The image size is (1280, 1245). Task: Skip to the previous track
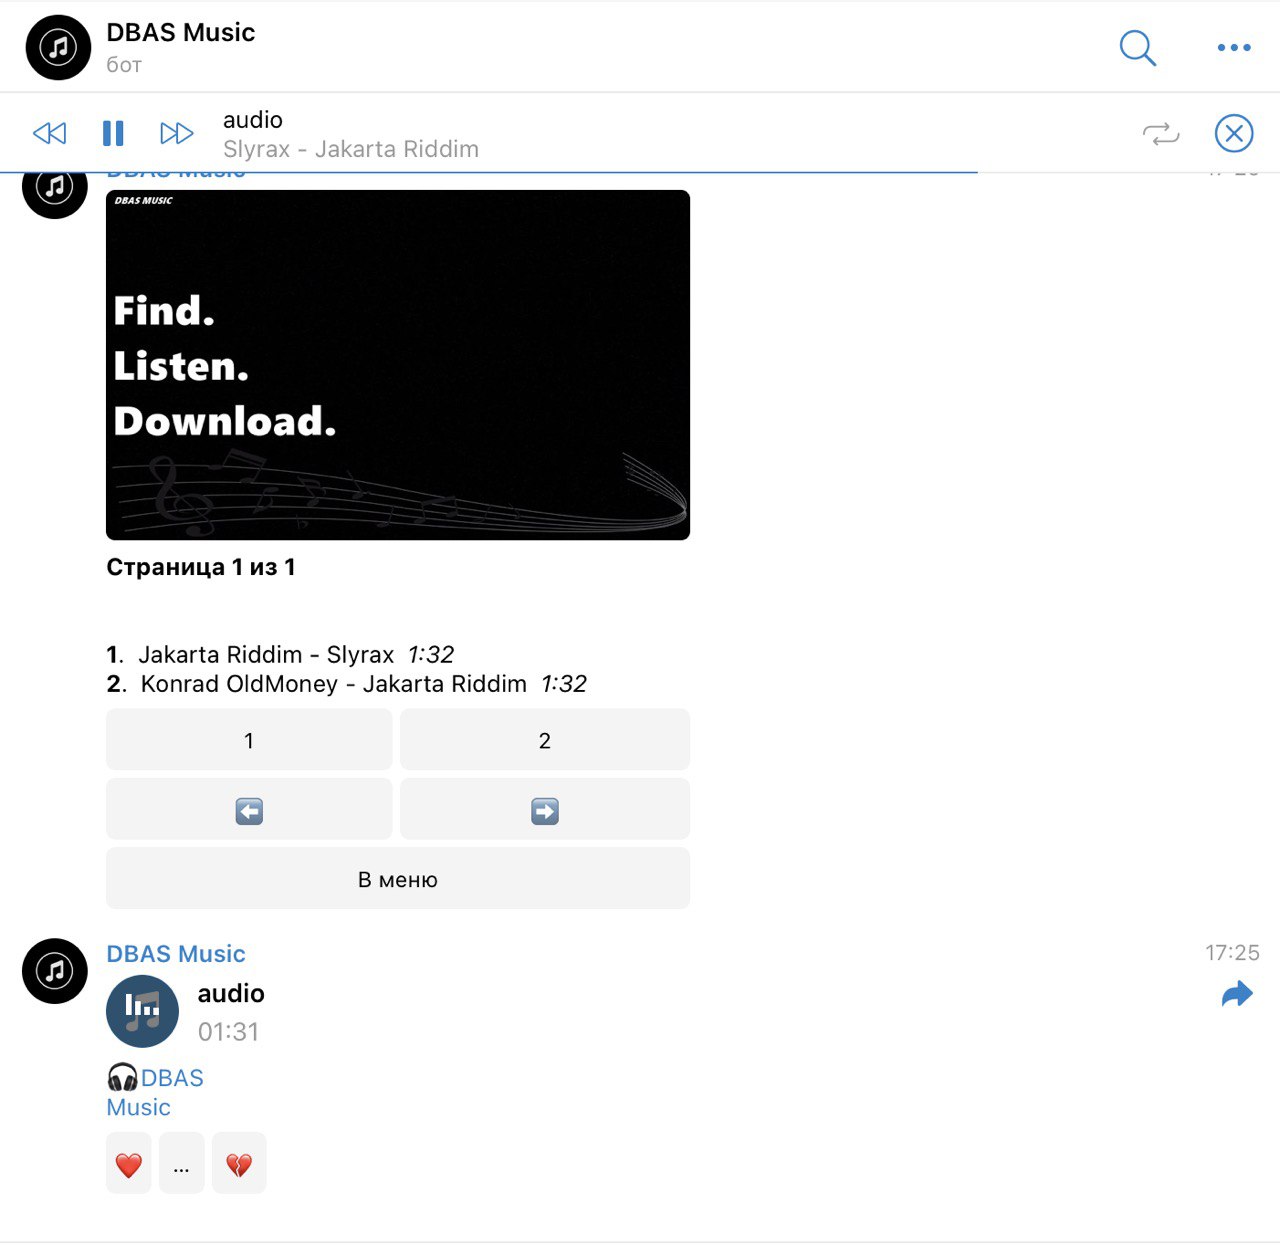coord(49,133)
